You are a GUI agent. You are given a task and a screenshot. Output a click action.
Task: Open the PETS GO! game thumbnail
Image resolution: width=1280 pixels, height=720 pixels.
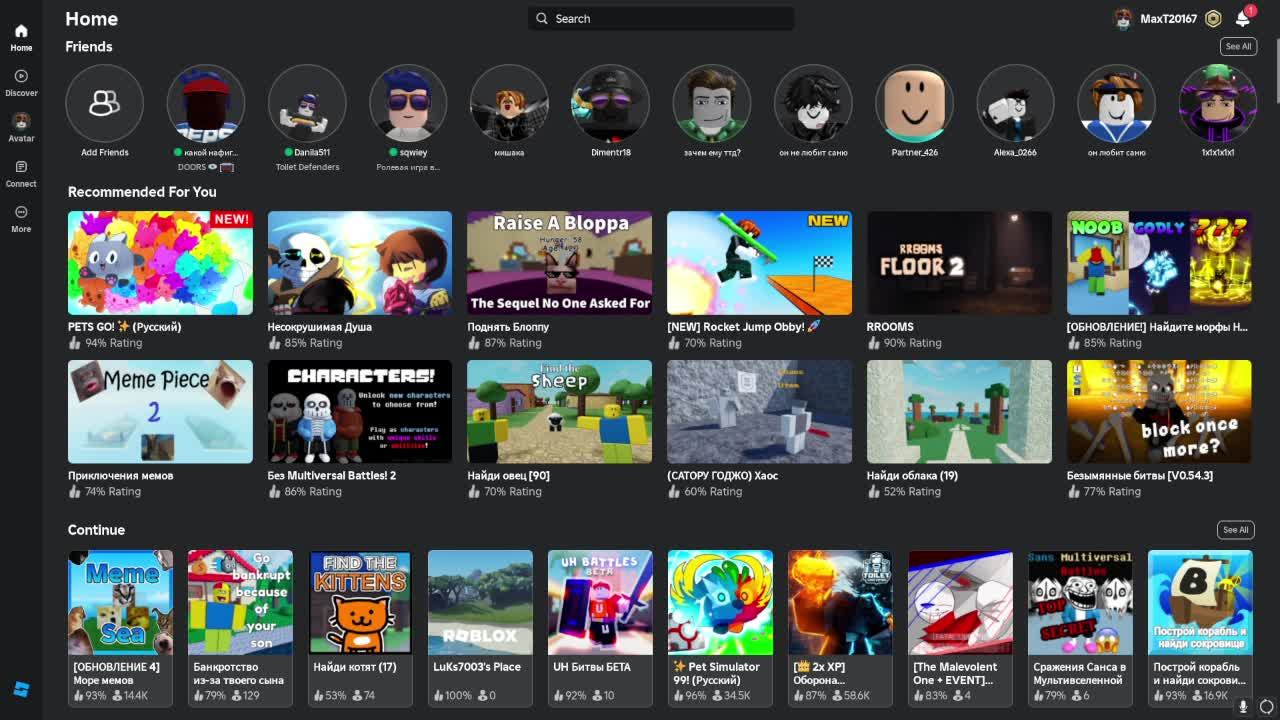160,263
